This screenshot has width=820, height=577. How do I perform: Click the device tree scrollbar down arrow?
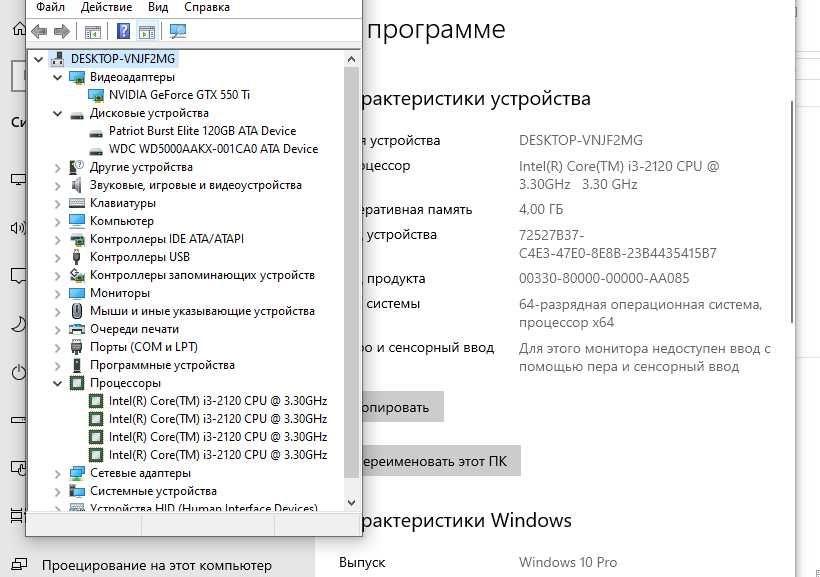coord(351,503)
